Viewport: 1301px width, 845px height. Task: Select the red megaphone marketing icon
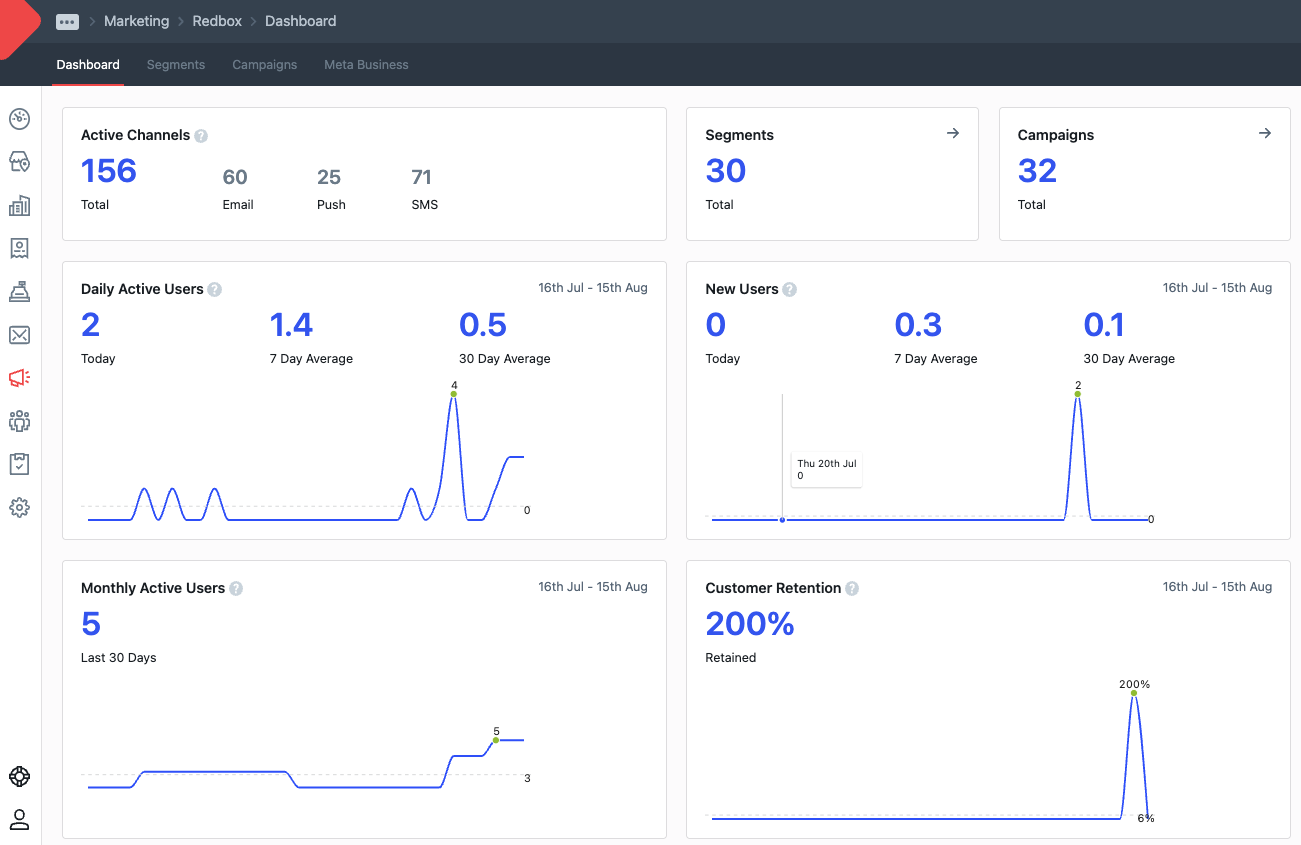click(x=19, y=377)
